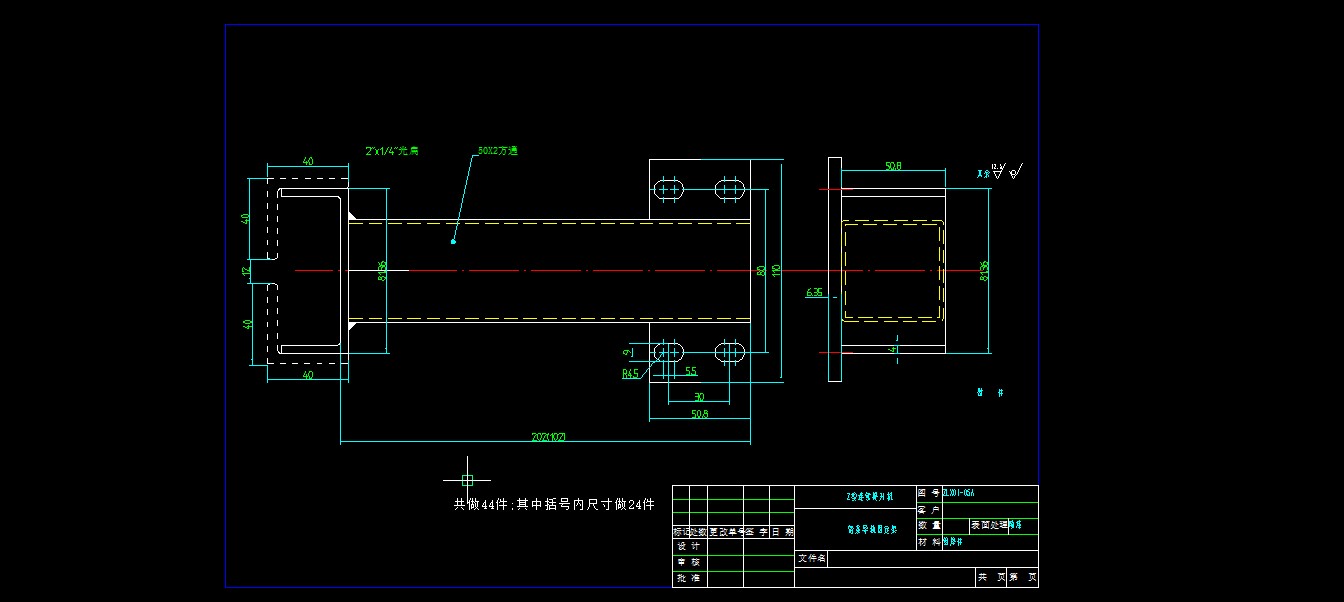
Task: Pick the R4.5 radius dimension
Action: 630,374
